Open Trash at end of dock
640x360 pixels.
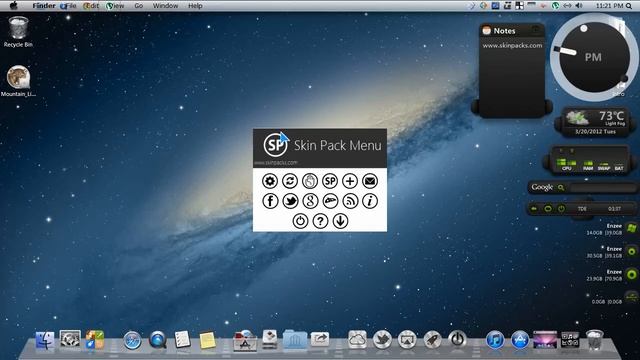[x=594, y=340]
